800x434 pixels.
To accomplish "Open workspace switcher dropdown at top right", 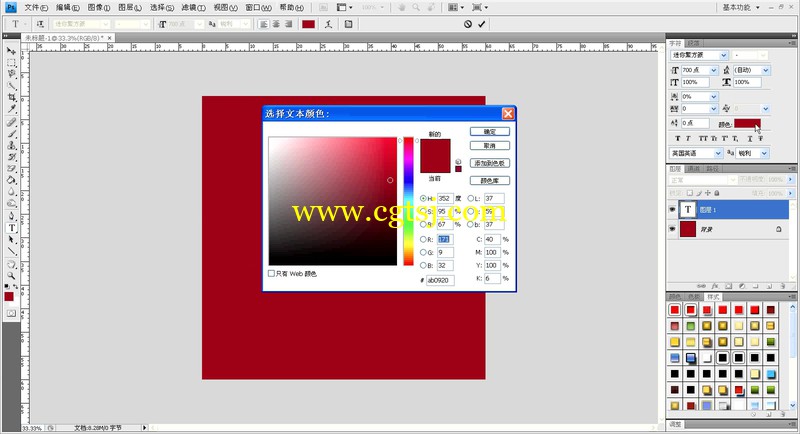I will tap(741, 7).
